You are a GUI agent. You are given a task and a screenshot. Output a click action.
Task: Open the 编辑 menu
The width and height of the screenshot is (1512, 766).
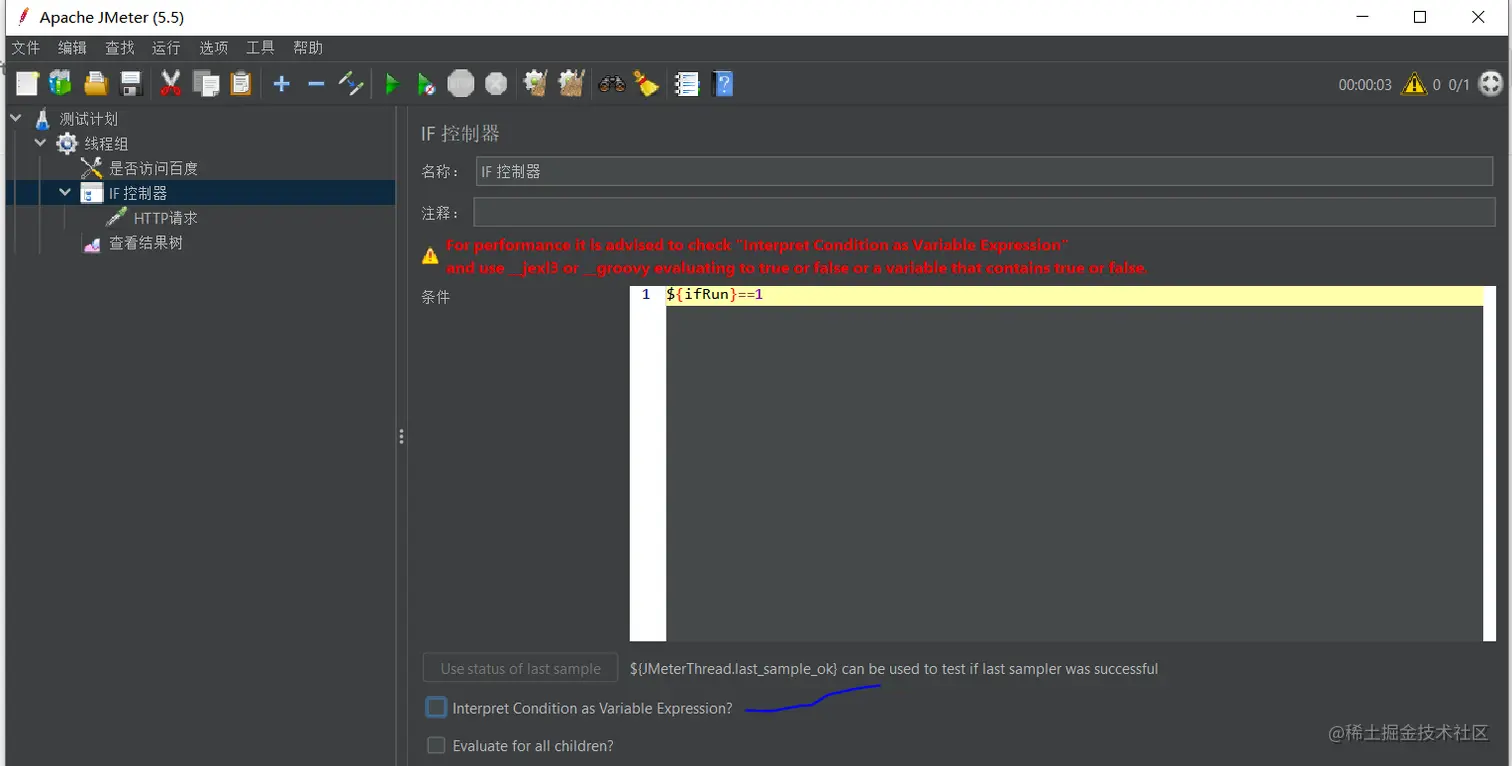[73, 48]
